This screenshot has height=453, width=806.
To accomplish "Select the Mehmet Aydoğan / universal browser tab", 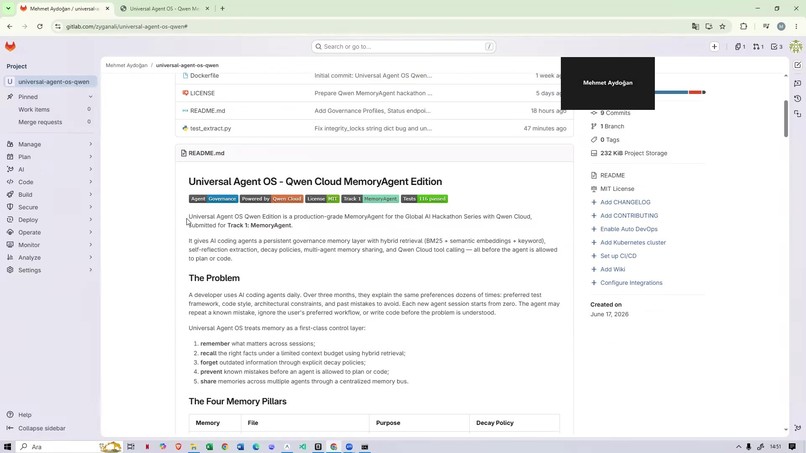I will click(x=65, y=9).
